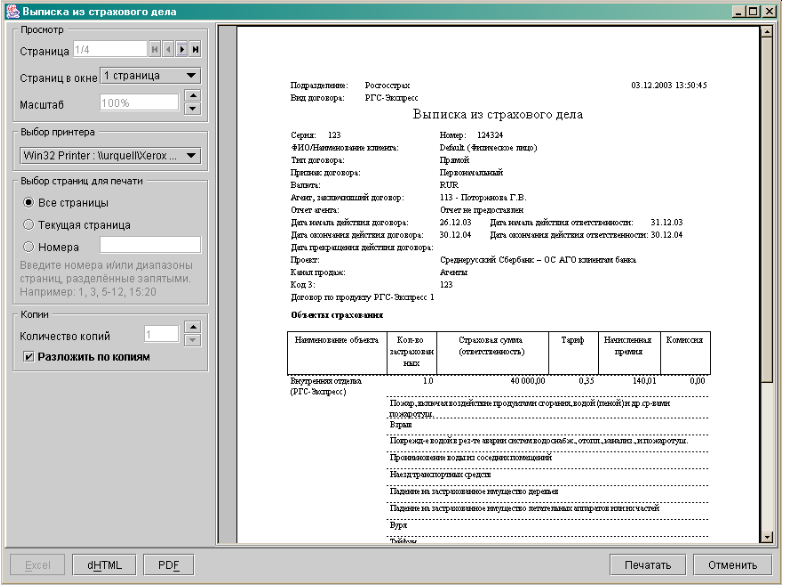Image resolution: width=785 pixels, height=588 pixels.
Task: Toggle the 'Разложить по копиям' checkbox
Action: (29, 357)
